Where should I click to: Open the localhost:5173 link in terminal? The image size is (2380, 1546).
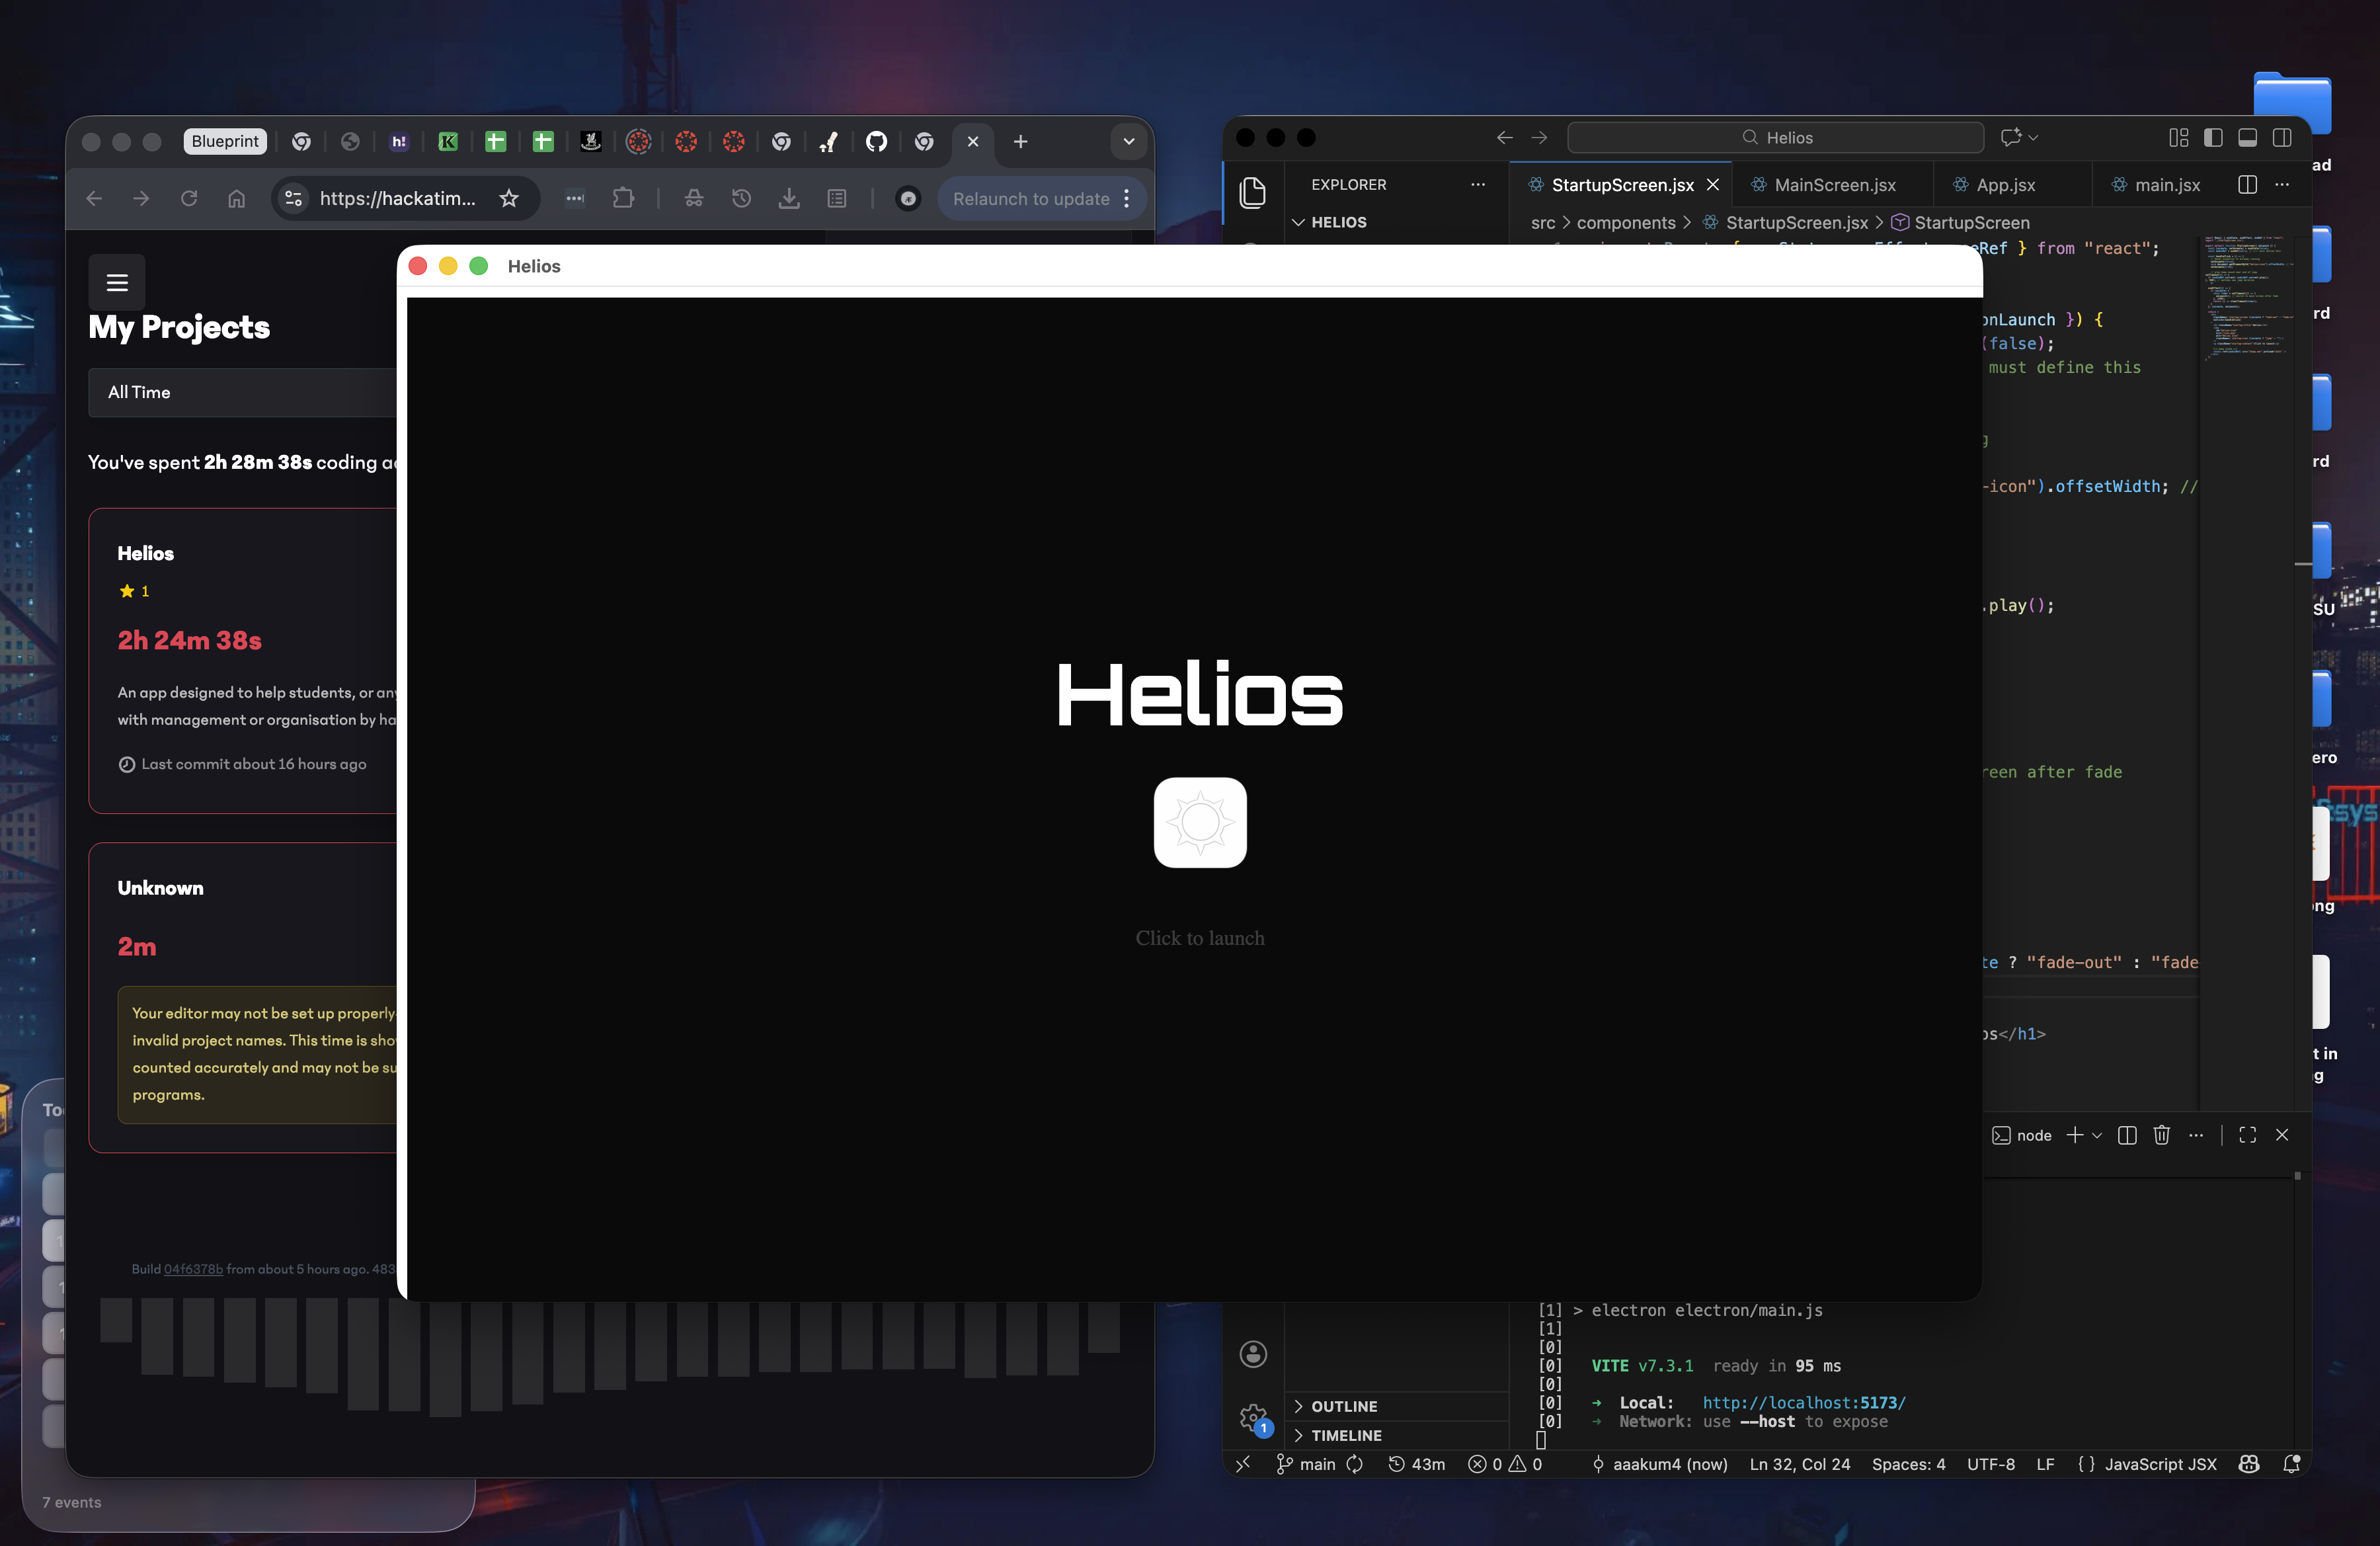point(1803,1403)
